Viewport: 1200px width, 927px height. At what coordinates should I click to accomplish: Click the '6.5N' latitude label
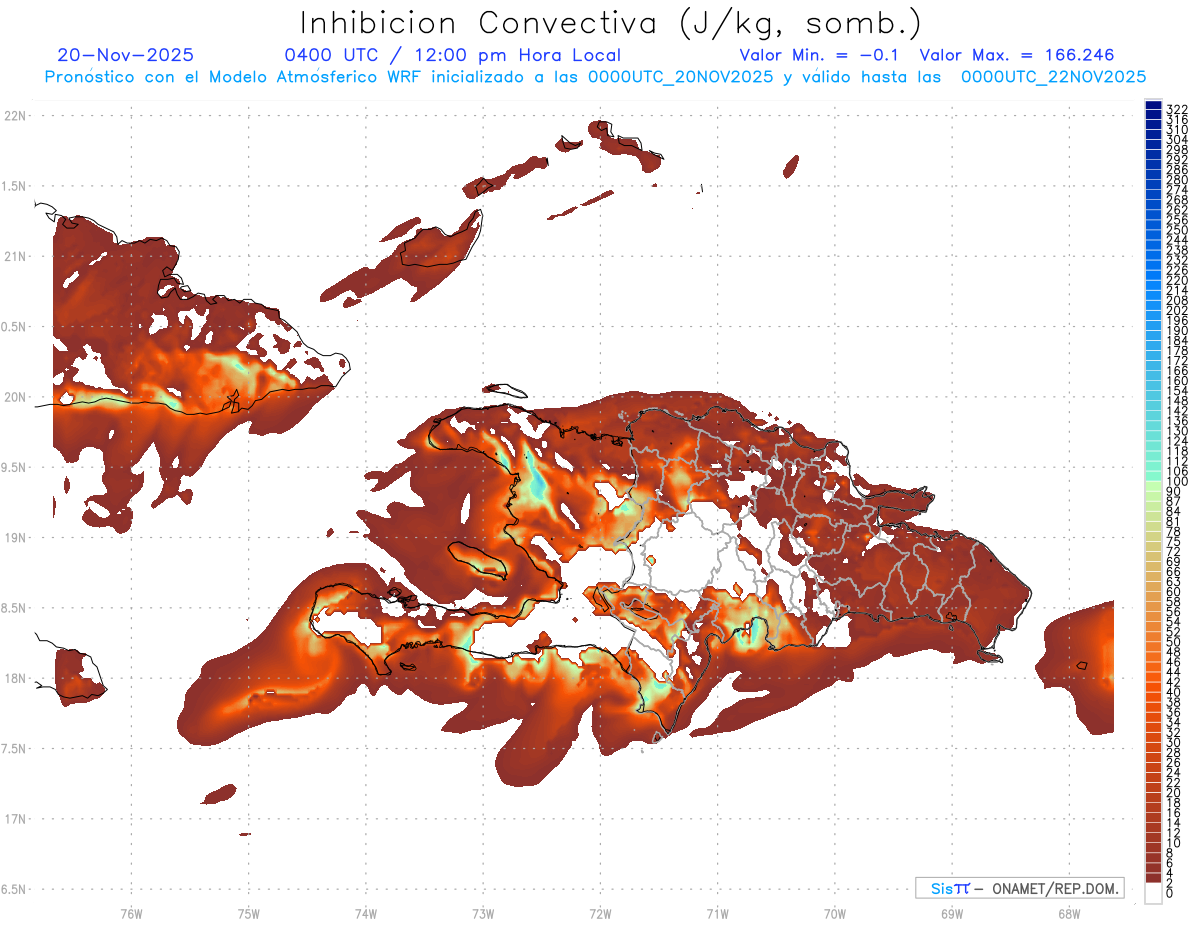click(x=14, y=889)
